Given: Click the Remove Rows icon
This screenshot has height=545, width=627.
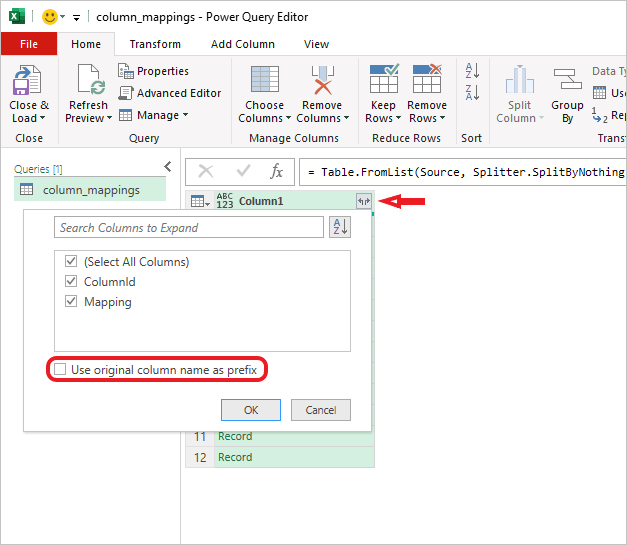Looking at the screenshot, I should pyautogui.click(x=427, y=78).
